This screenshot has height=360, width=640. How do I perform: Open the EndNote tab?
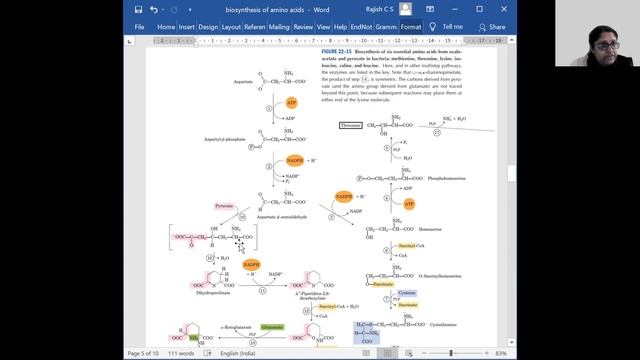[x=361, y=27]
